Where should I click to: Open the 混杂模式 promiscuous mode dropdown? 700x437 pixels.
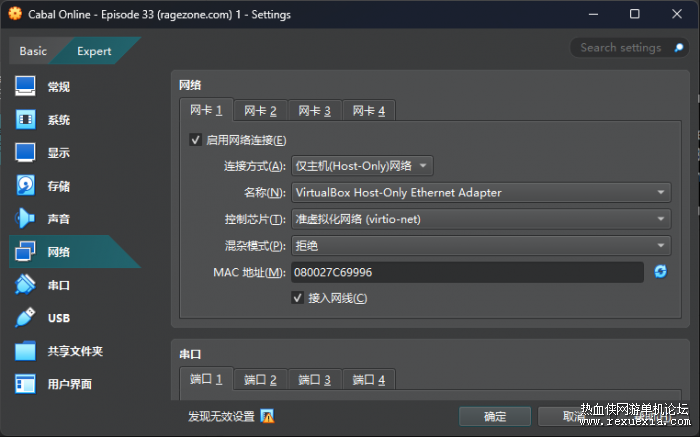(x=481, y=246)
